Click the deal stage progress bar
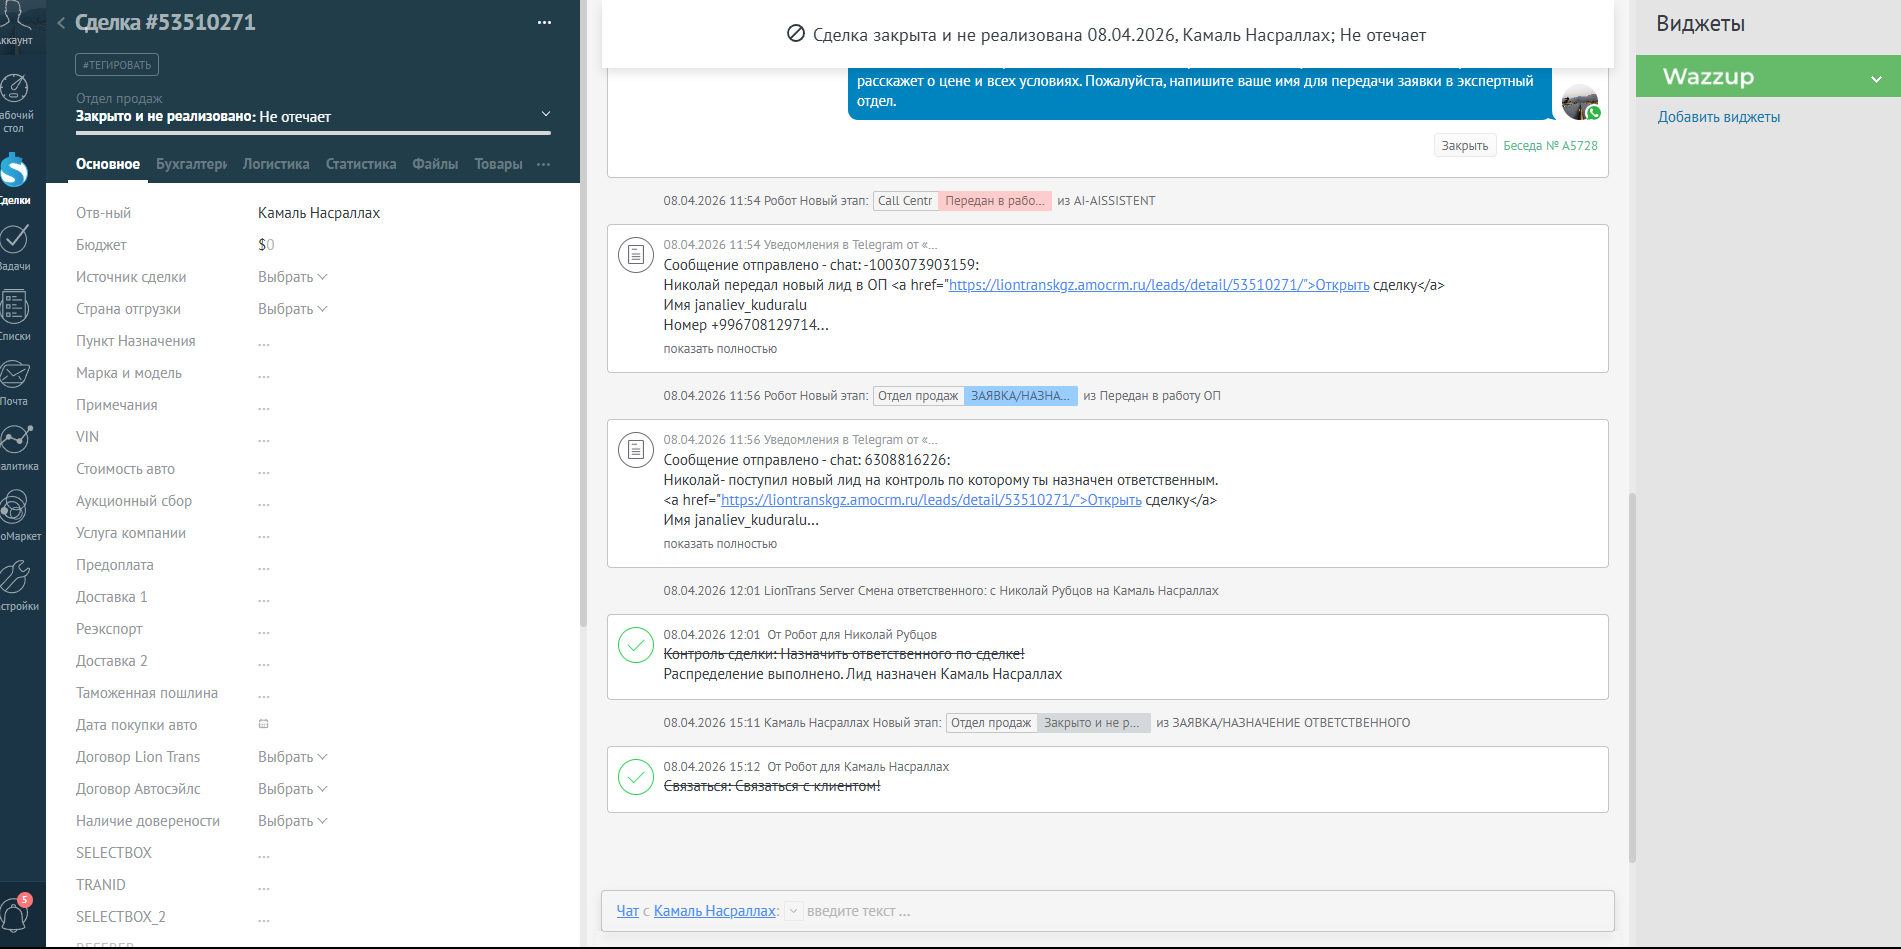Screen dimensions: 1901x949 (x=313, y=132)
